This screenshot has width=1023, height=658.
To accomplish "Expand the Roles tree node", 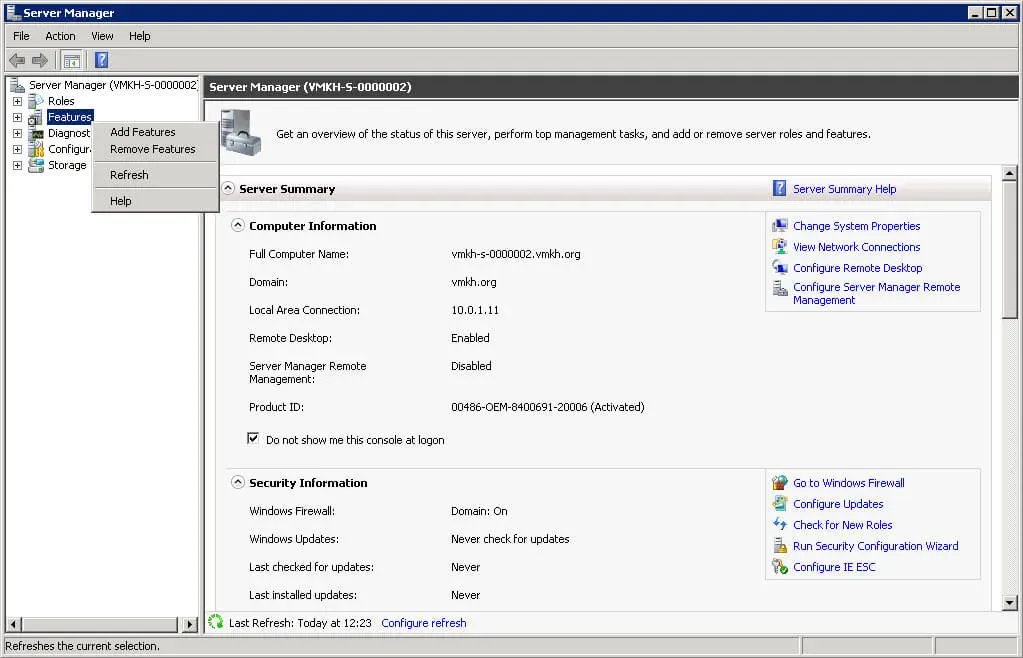I will pyautogui.click(x=18, y=102).
